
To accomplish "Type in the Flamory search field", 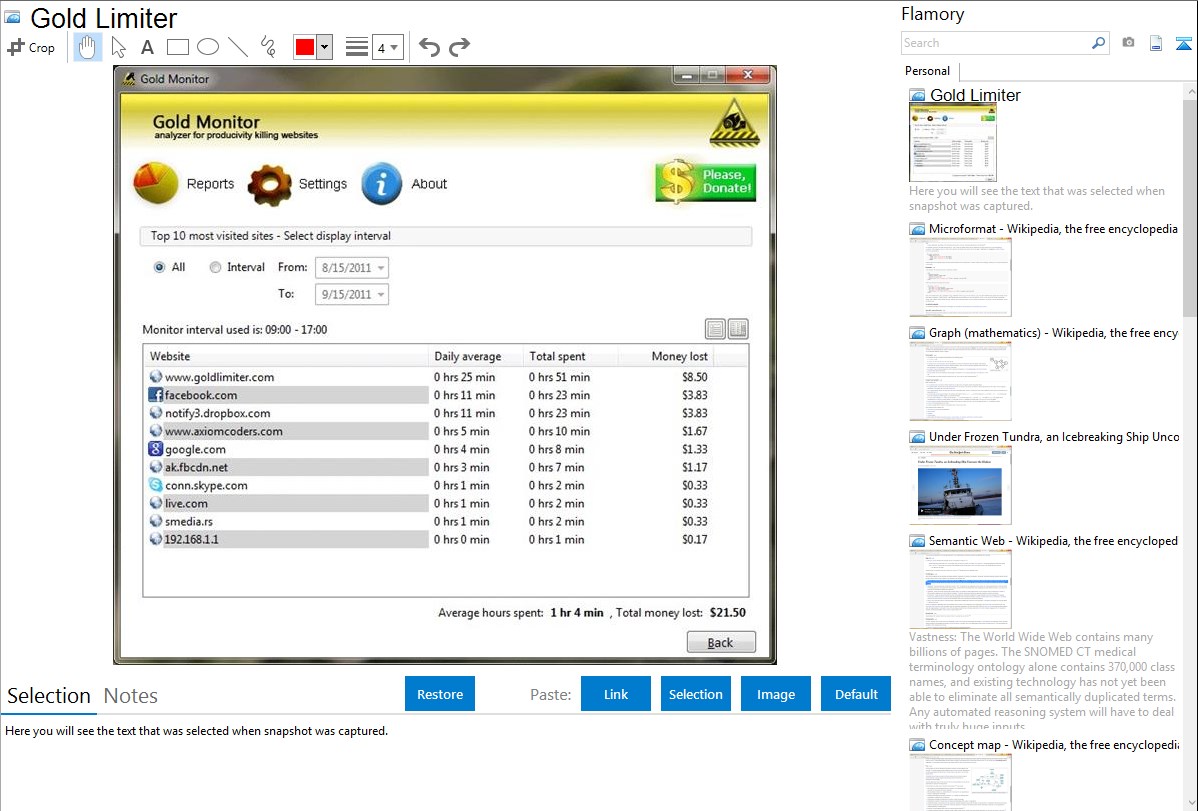I will pyautogui.click(x=996, y=43).
